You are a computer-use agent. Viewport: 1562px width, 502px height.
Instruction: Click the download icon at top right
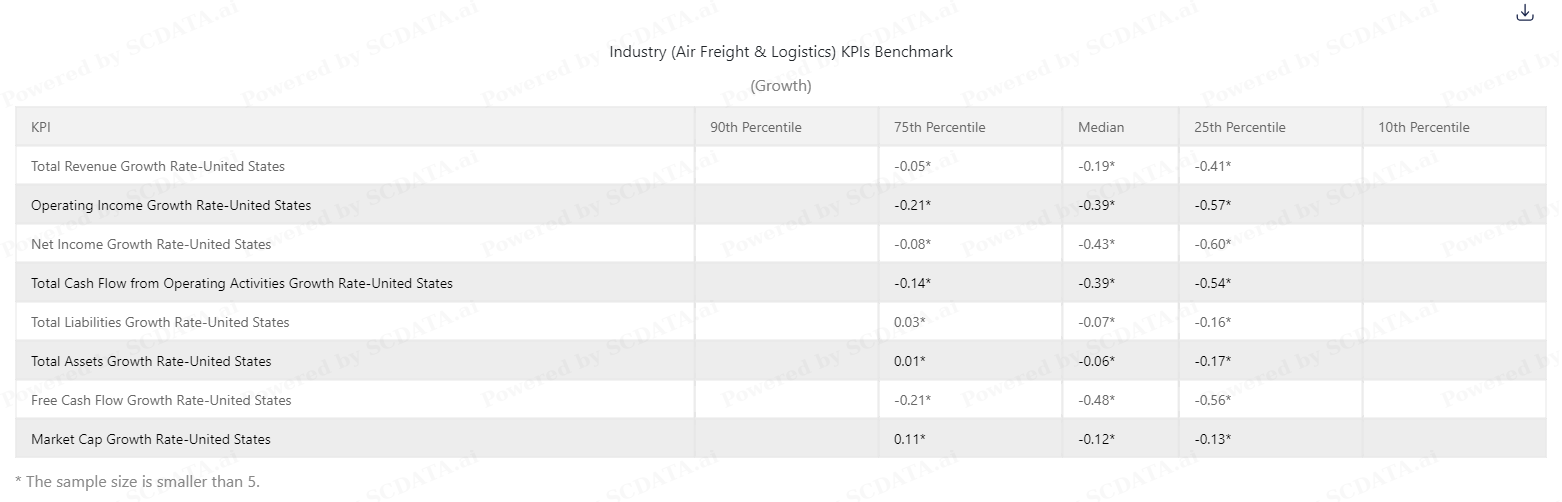pos(1525,13)
